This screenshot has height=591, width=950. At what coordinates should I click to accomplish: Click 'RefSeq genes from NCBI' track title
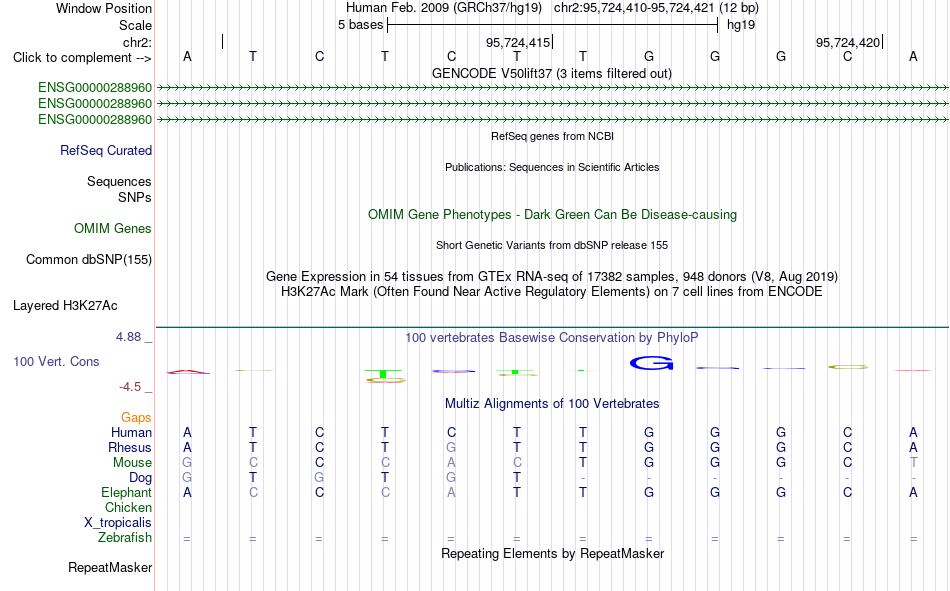pyautogui.click(x=552, y=136)
